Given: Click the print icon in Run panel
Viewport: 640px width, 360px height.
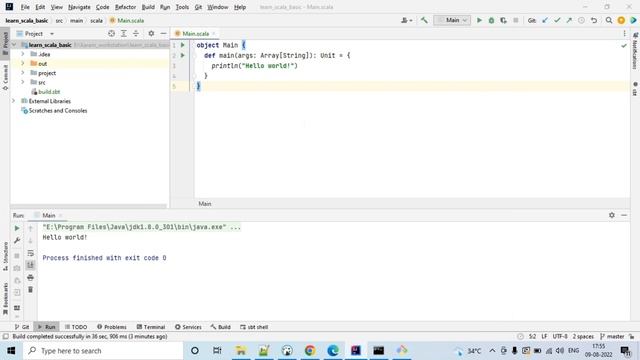Looking at the screenshot, I should click(30, 278).
